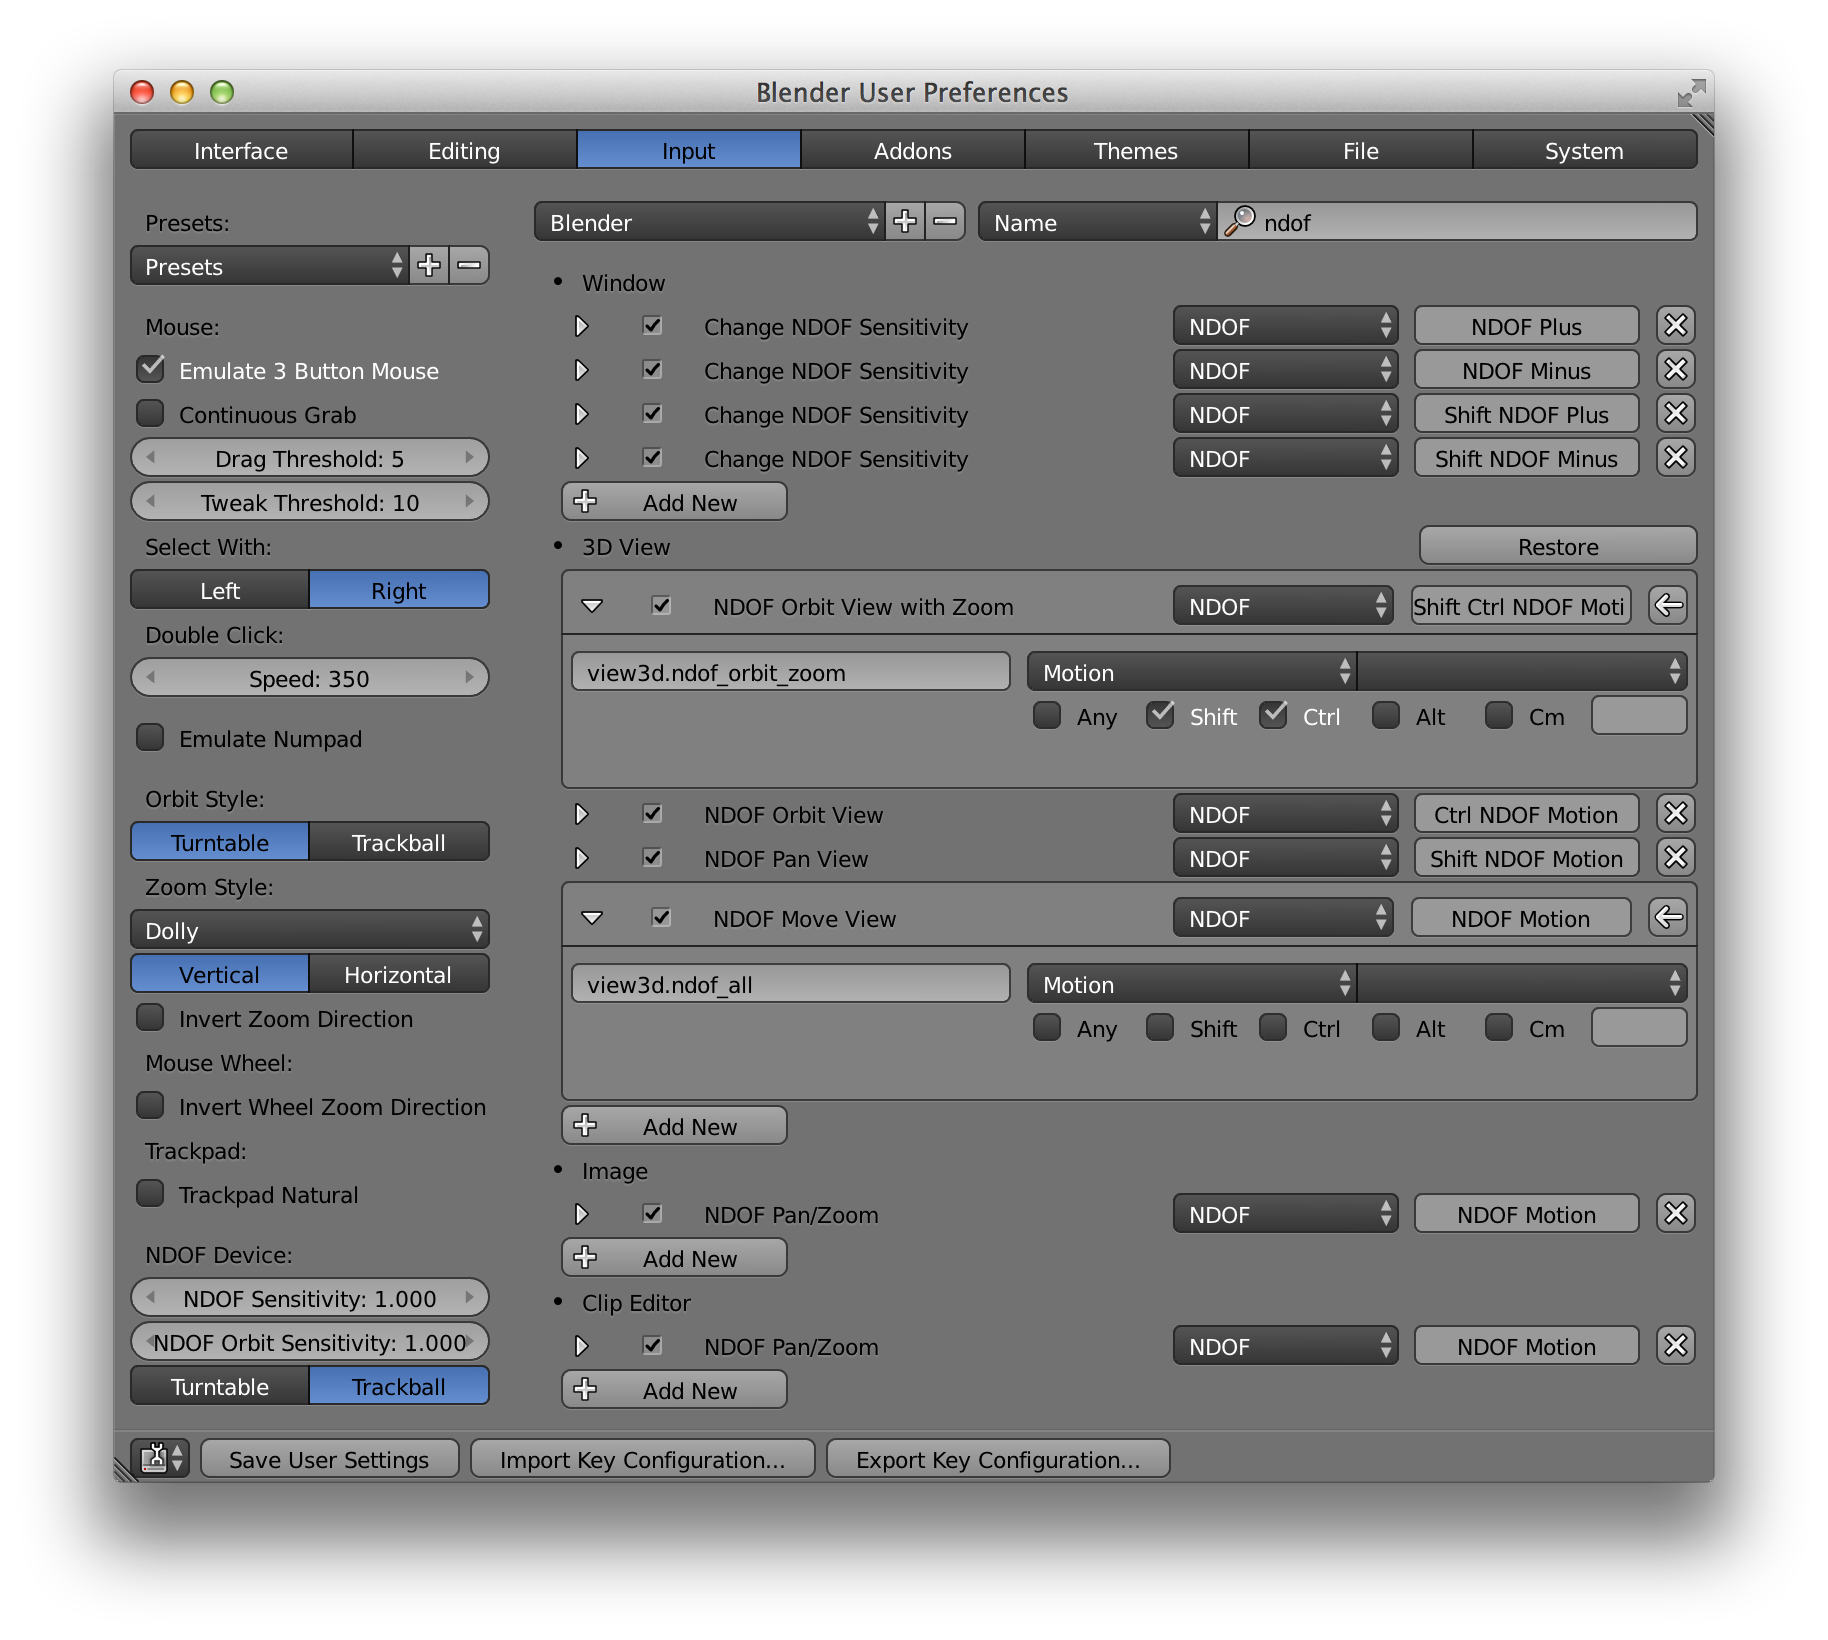This screenshot has height=1640, width=1828.
Task: Remove the Shift NDOF Minus keymap entry
Action: [1675, 458]
